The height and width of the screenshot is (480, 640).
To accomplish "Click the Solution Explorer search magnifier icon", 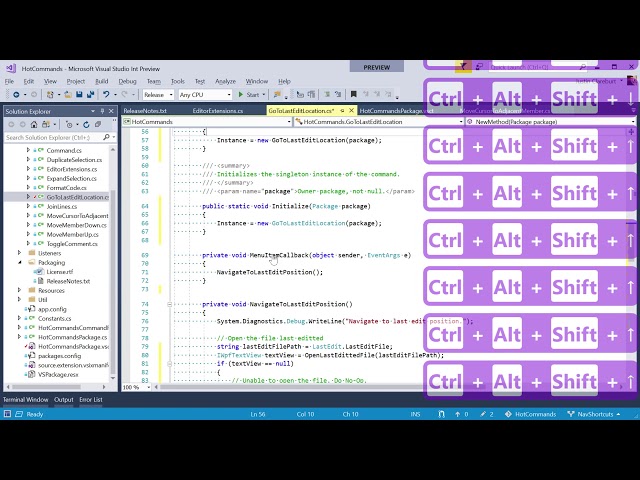I will pos(106,138).
